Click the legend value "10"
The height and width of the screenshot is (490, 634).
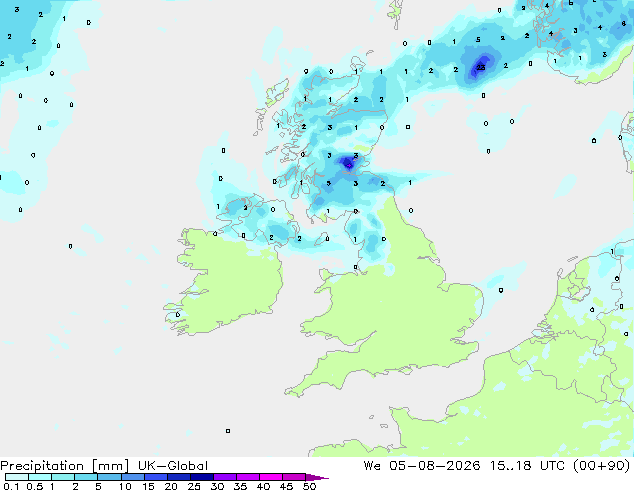125,486
